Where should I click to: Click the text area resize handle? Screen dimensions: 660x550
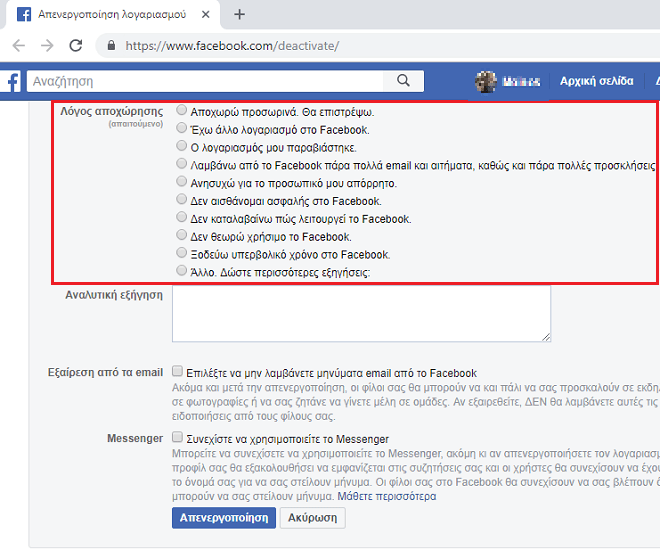tap(546, 337)
